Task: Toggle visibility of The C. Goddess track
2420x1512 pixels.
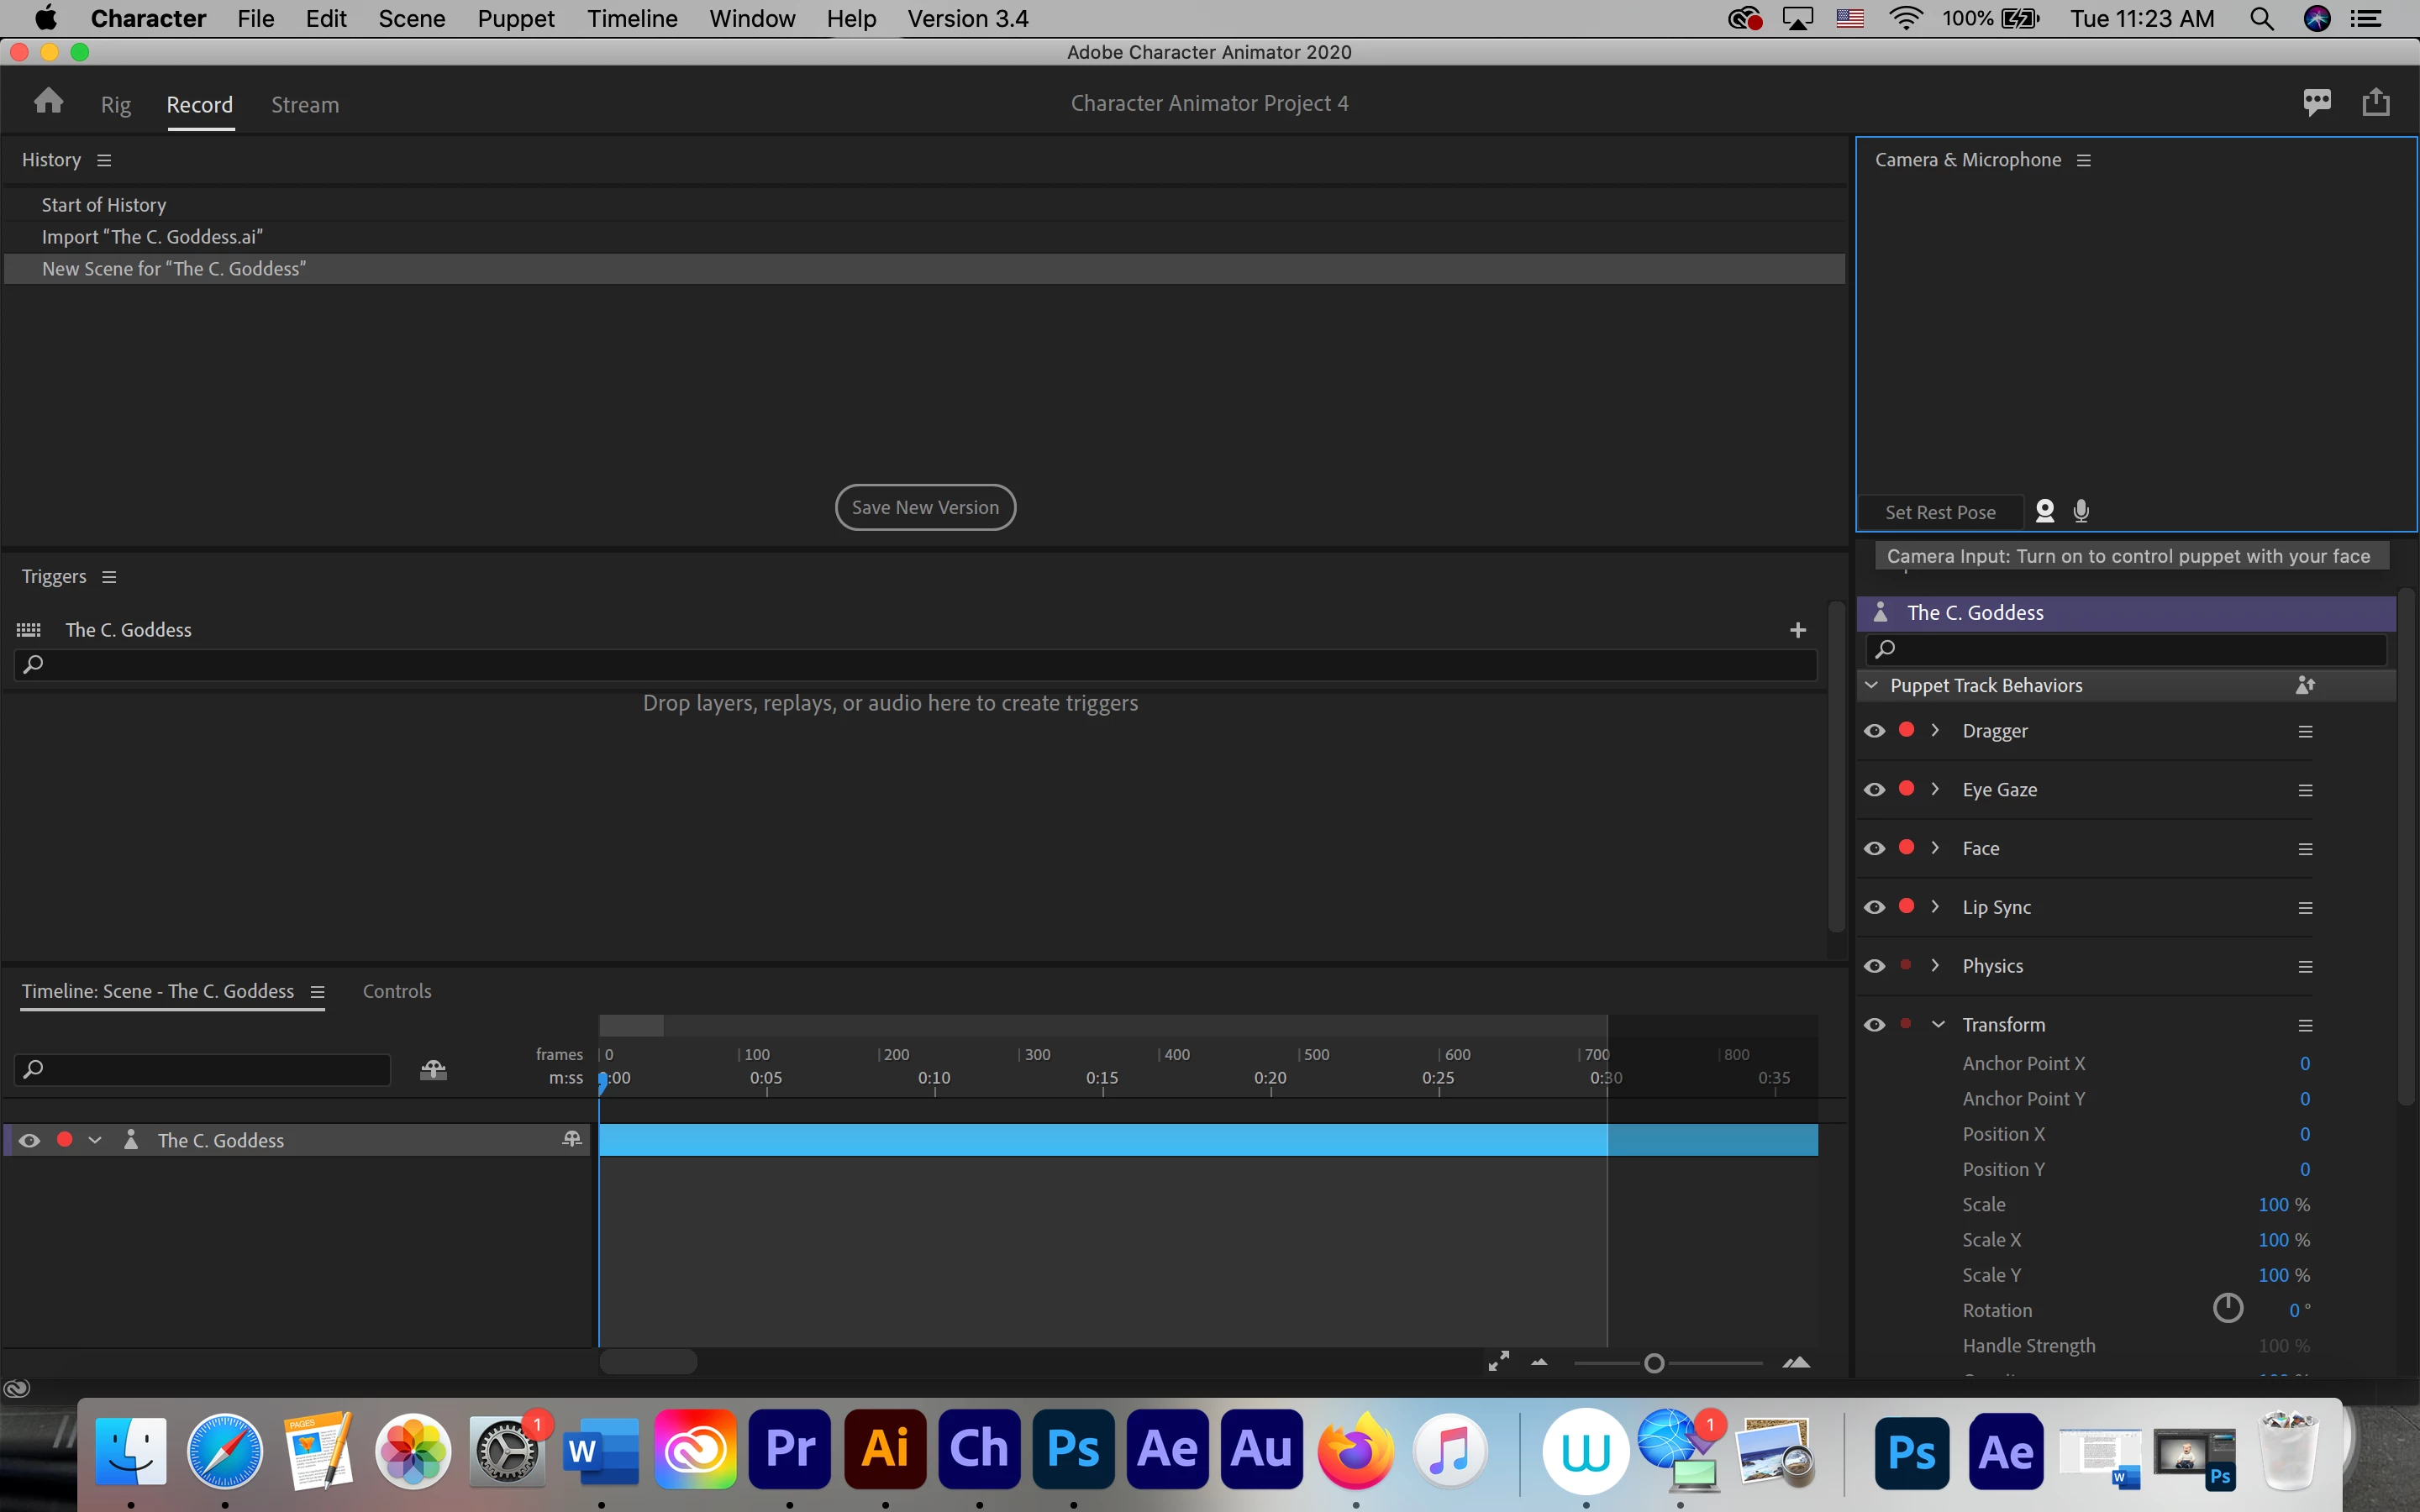Action: click(30, 1140)
